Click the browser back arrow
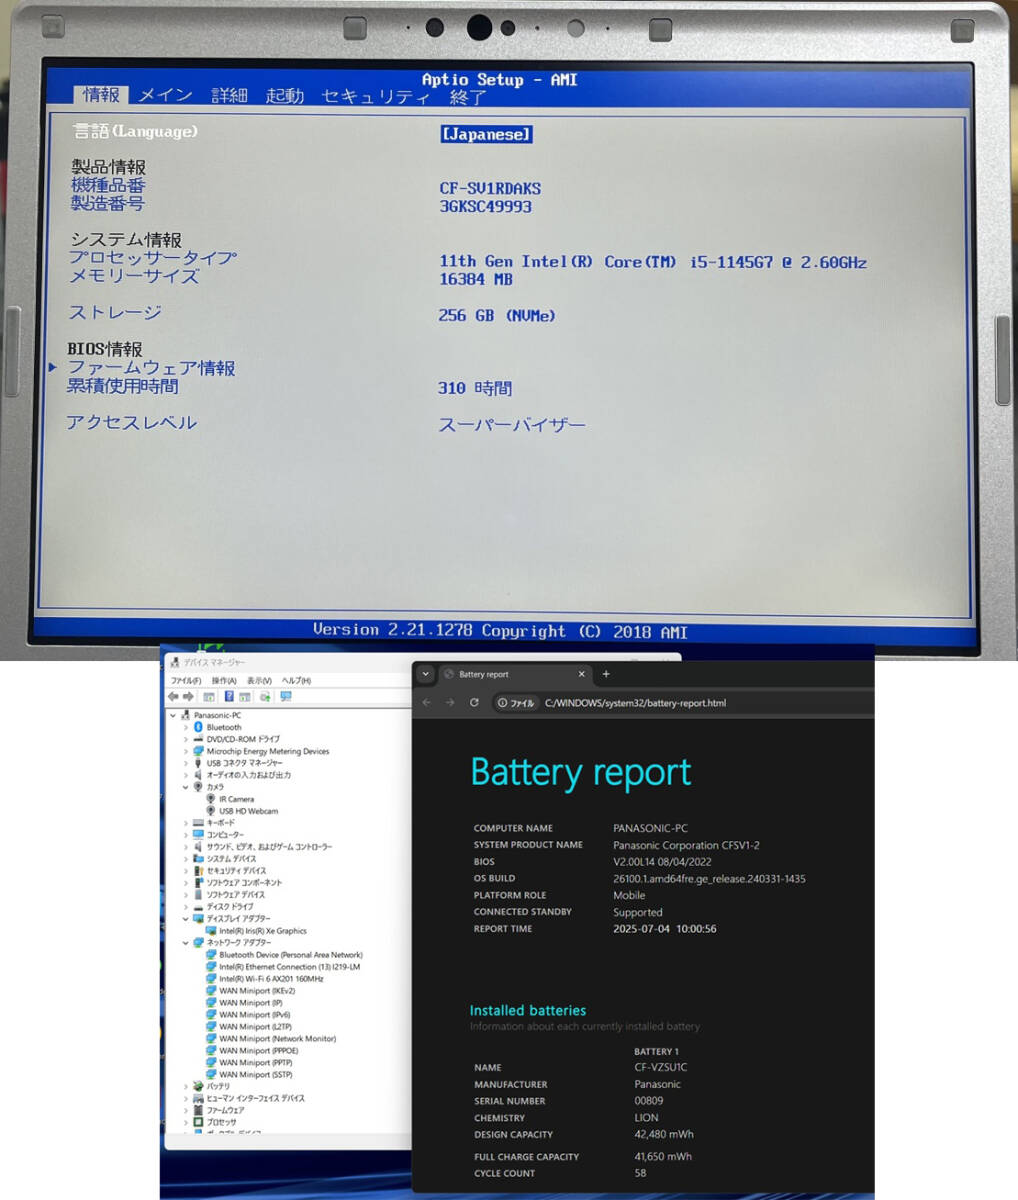Image resolution: width=1018 pixels, height=1200 pixels. click(427, 703)
